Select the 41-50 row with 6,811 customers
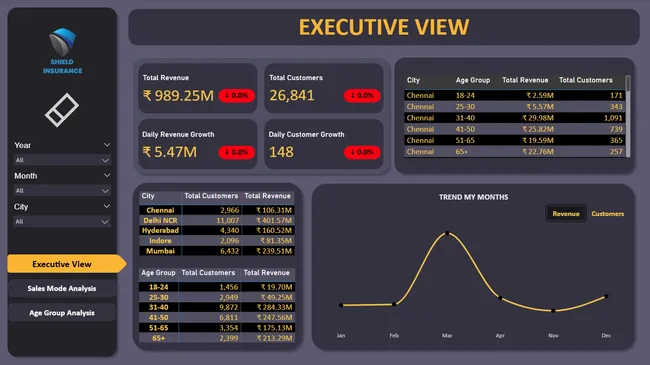This screenshot has width=650, height=365. (217, 317)
